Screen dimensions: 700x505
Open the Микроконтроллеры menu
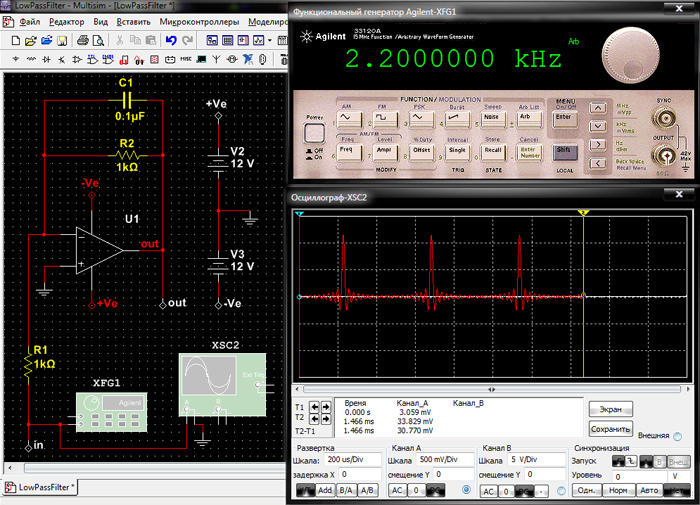(x=199, y=22)
